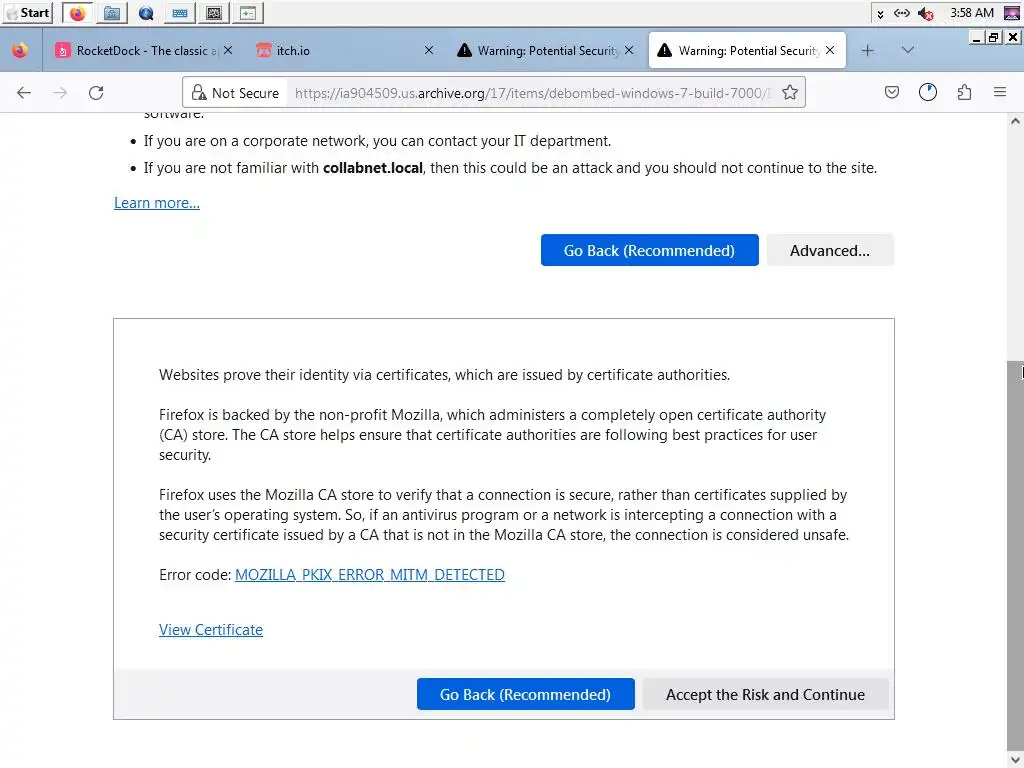The height and width of the screenshot is (768, 1024).
Task: Switch to the first Warning: Potential Security tab
Action: 545,50
